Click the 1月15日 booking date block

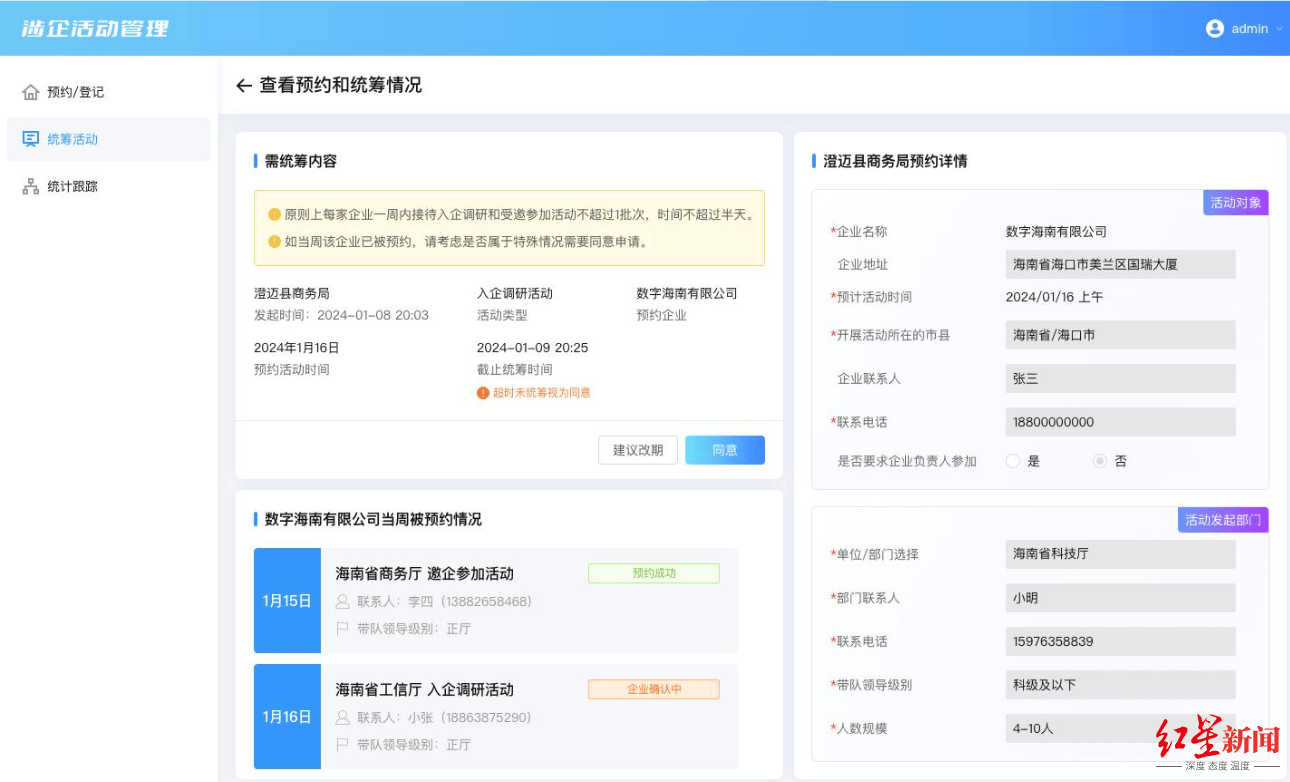point(287,601)
